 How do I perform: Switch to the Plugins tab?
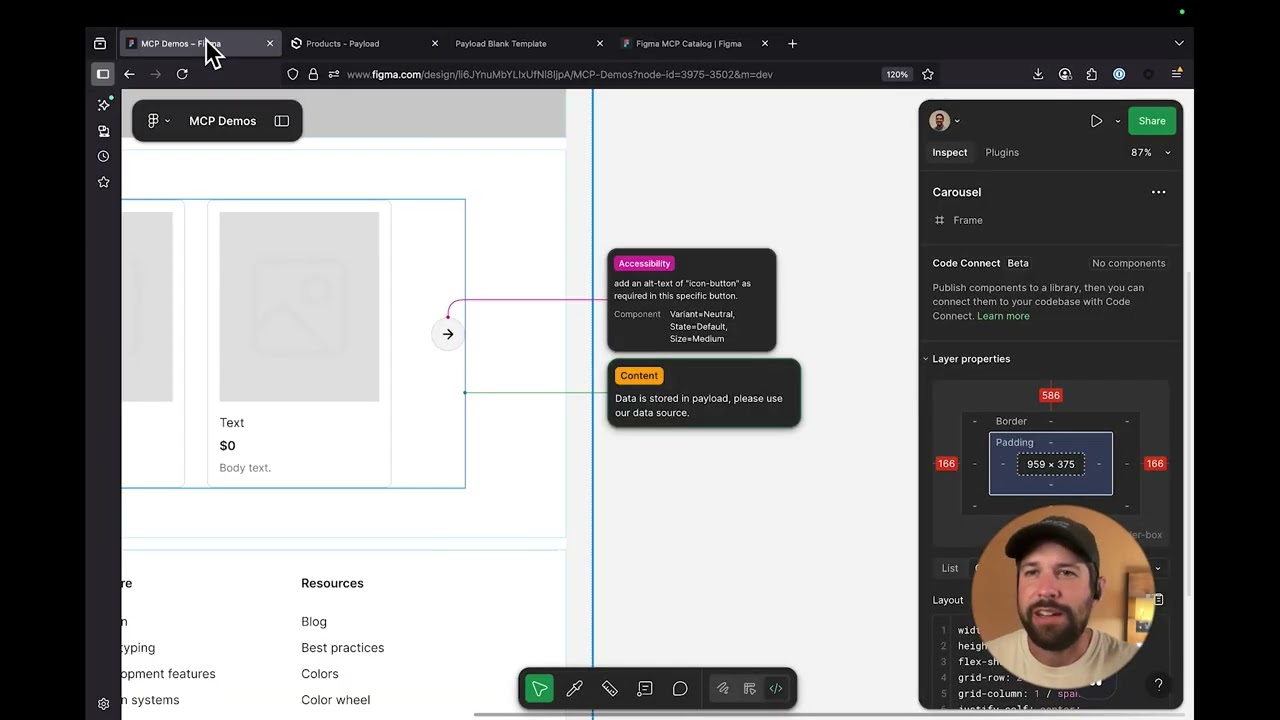1002,153
